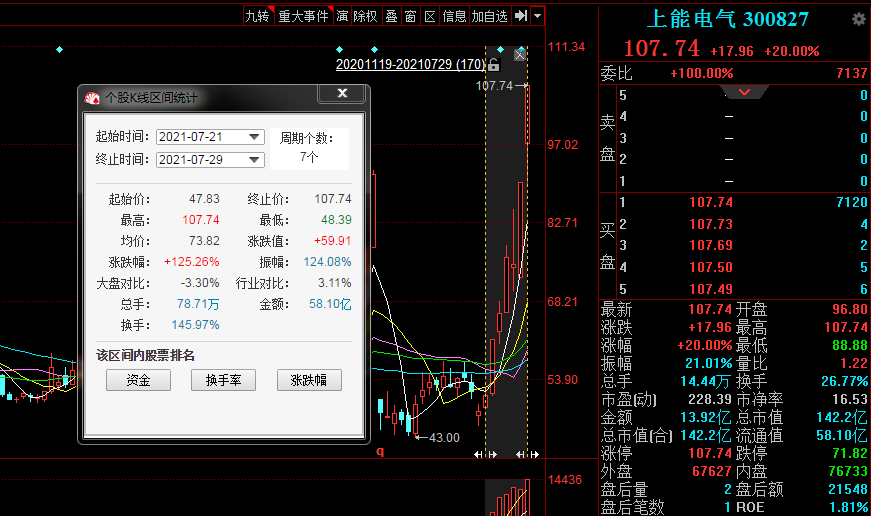
Task: Click the stock title 上能电气 300827
Action: click(x=728, y=19)
